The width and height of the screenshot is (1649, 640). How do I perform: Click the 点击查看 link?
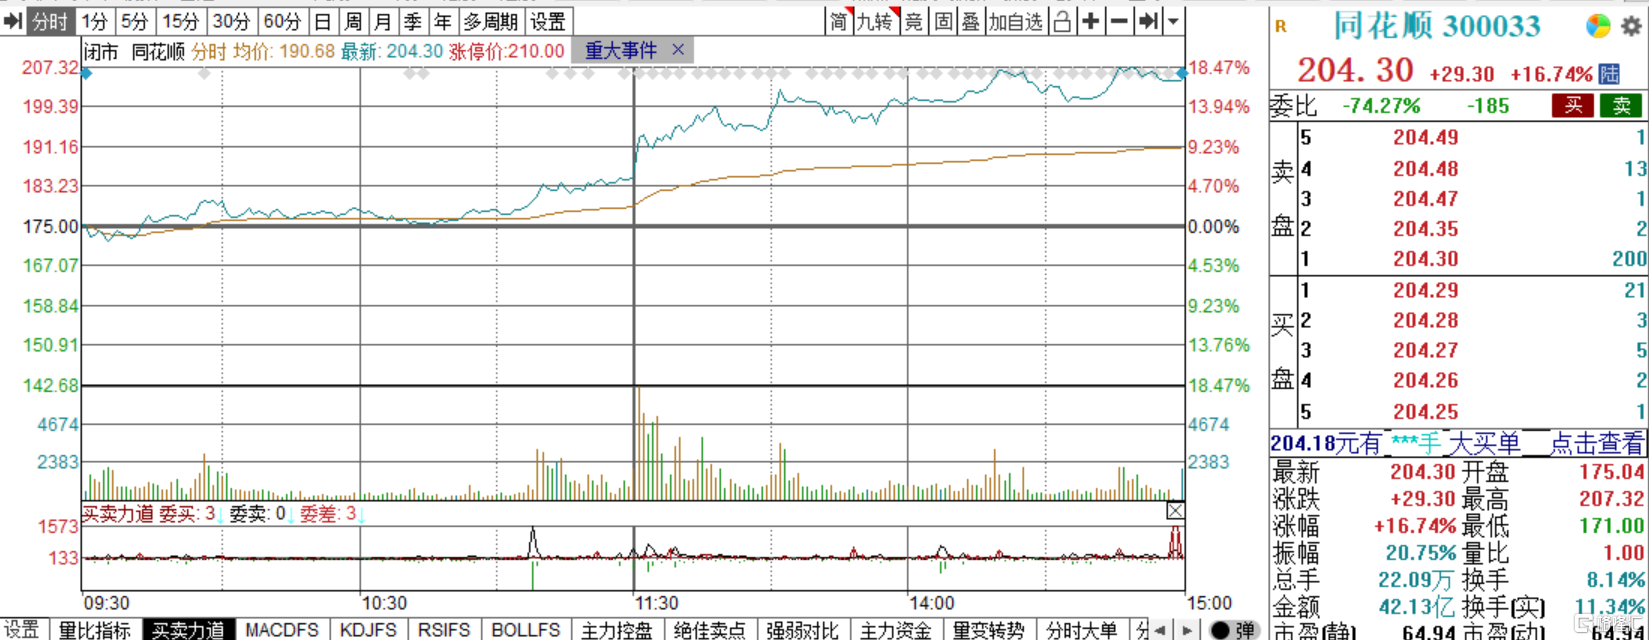point(1597,443)
